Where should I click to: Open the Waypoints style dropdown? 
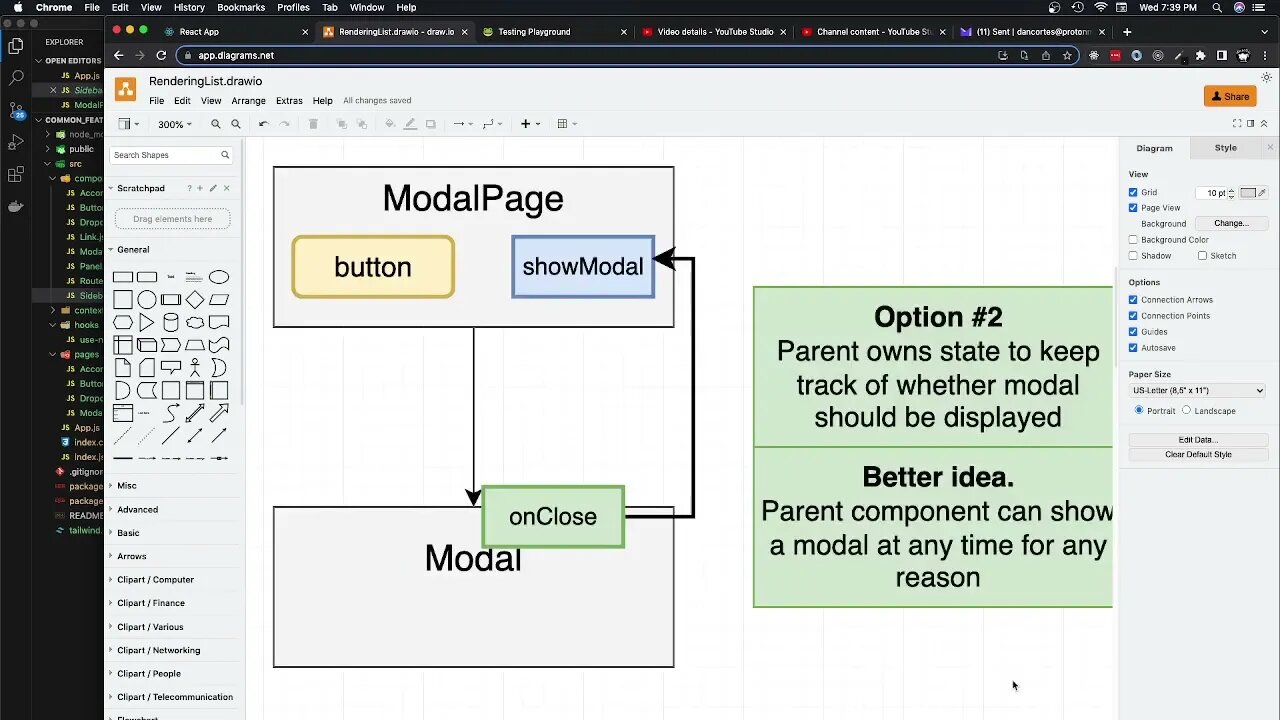click(x=492, y=124)
